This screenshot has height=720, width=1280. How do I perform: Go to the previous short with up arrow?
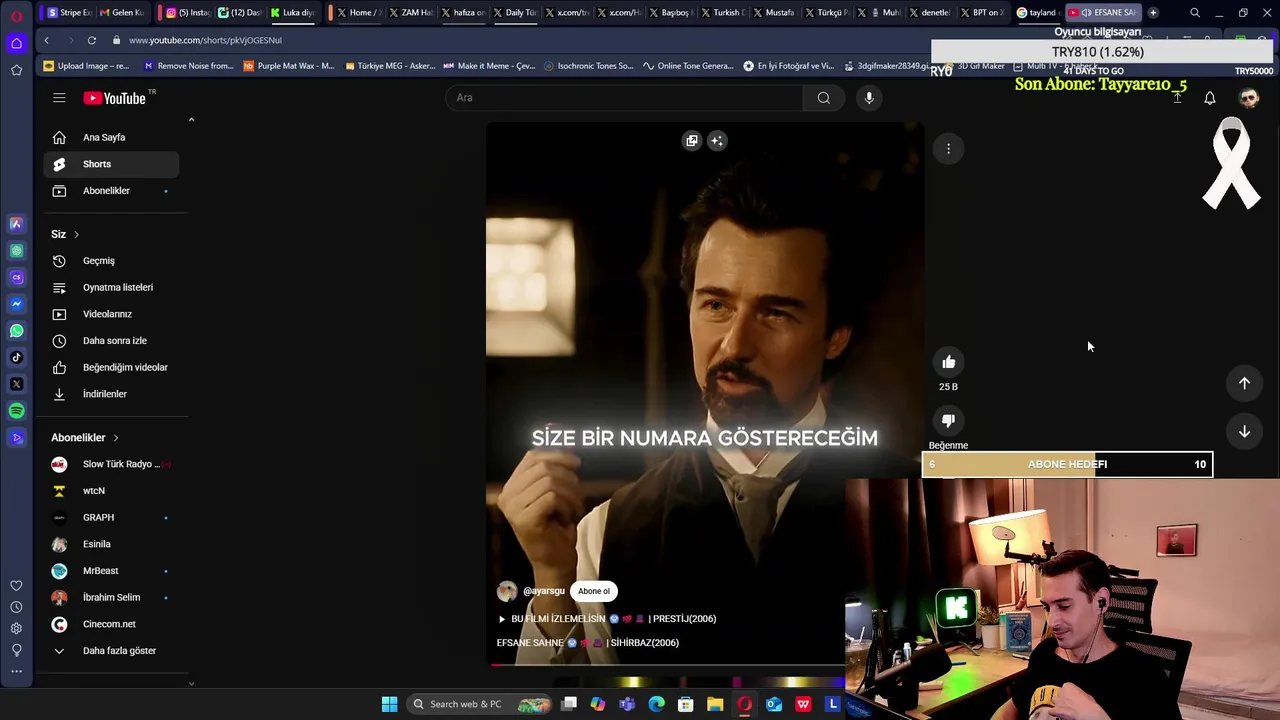[x=1244, y=383]
